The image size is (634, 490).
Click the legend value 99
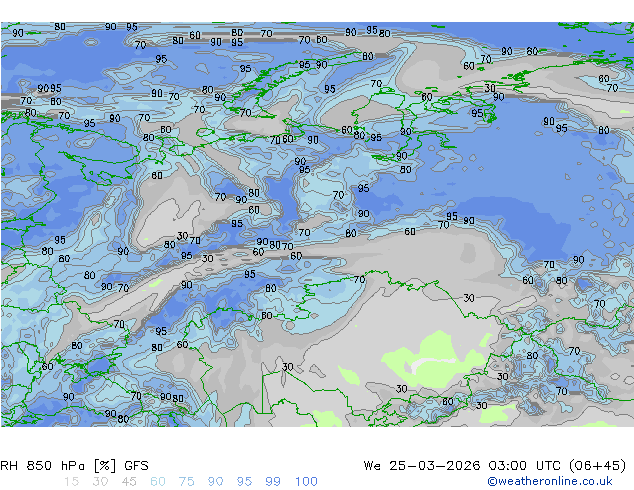[x=273, y=482]
